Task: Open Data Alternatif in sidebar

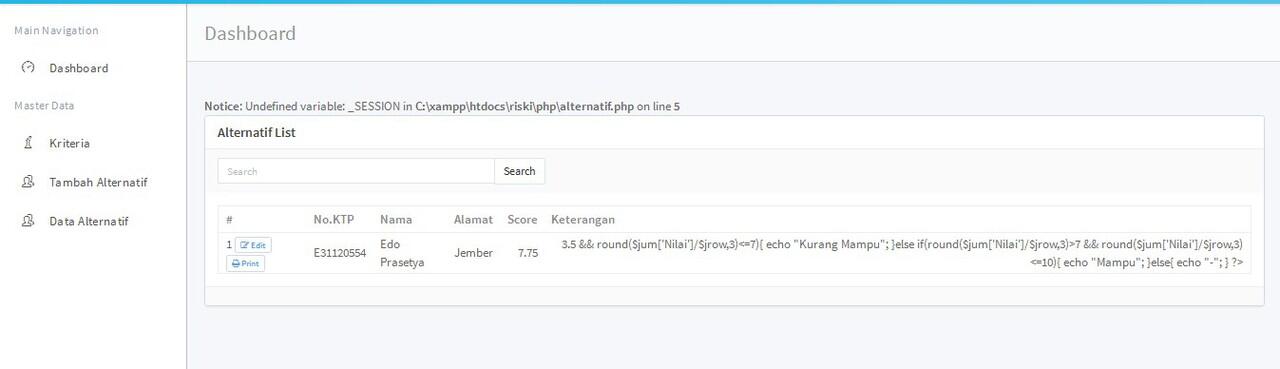Action: pos(88,221)
